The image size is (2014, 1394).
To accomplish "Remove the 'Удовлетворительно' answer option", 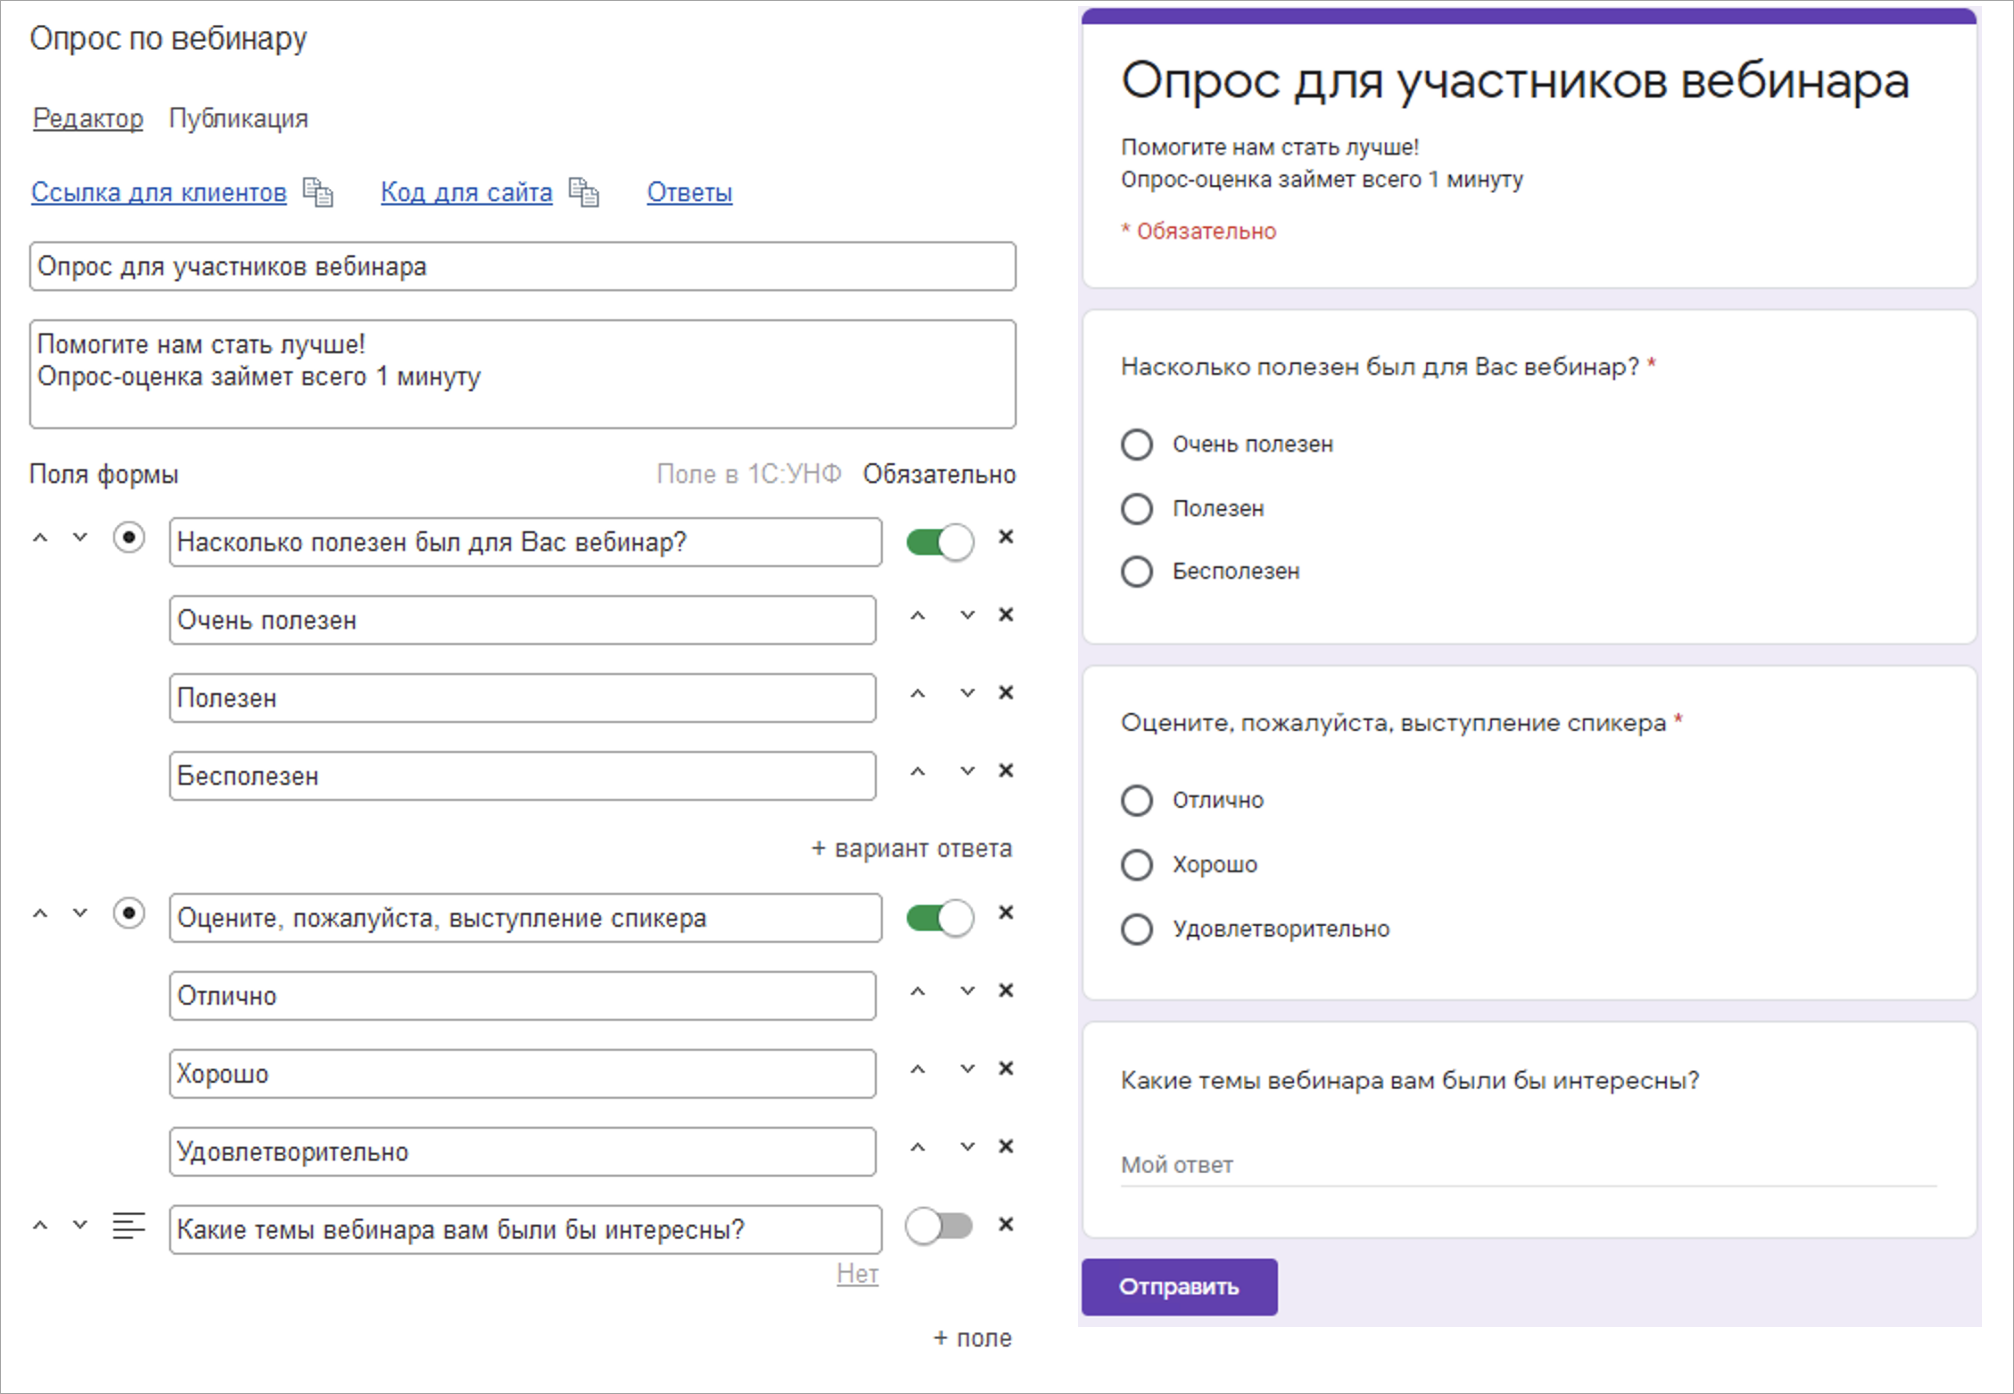I will pos(1006,1147).
